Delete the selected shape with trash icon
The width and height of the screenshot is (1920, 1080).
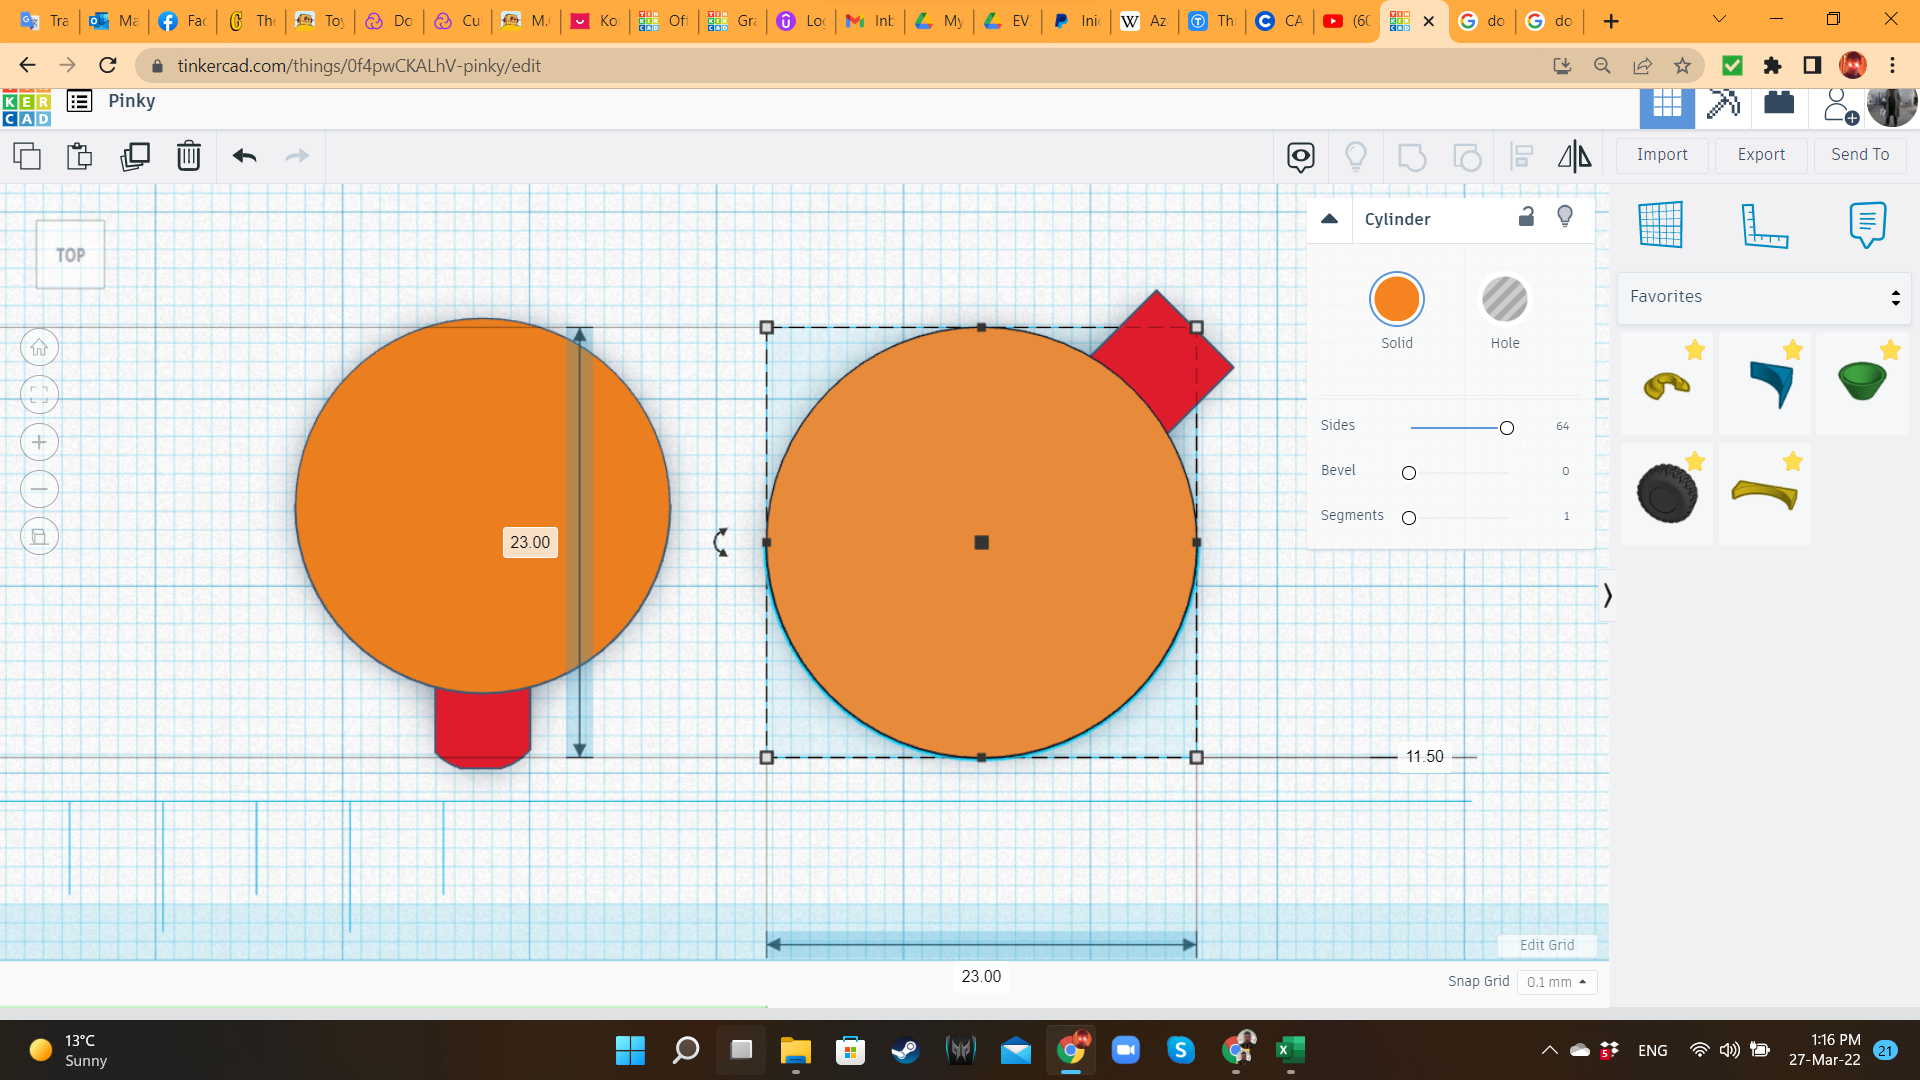coord(188,156)
